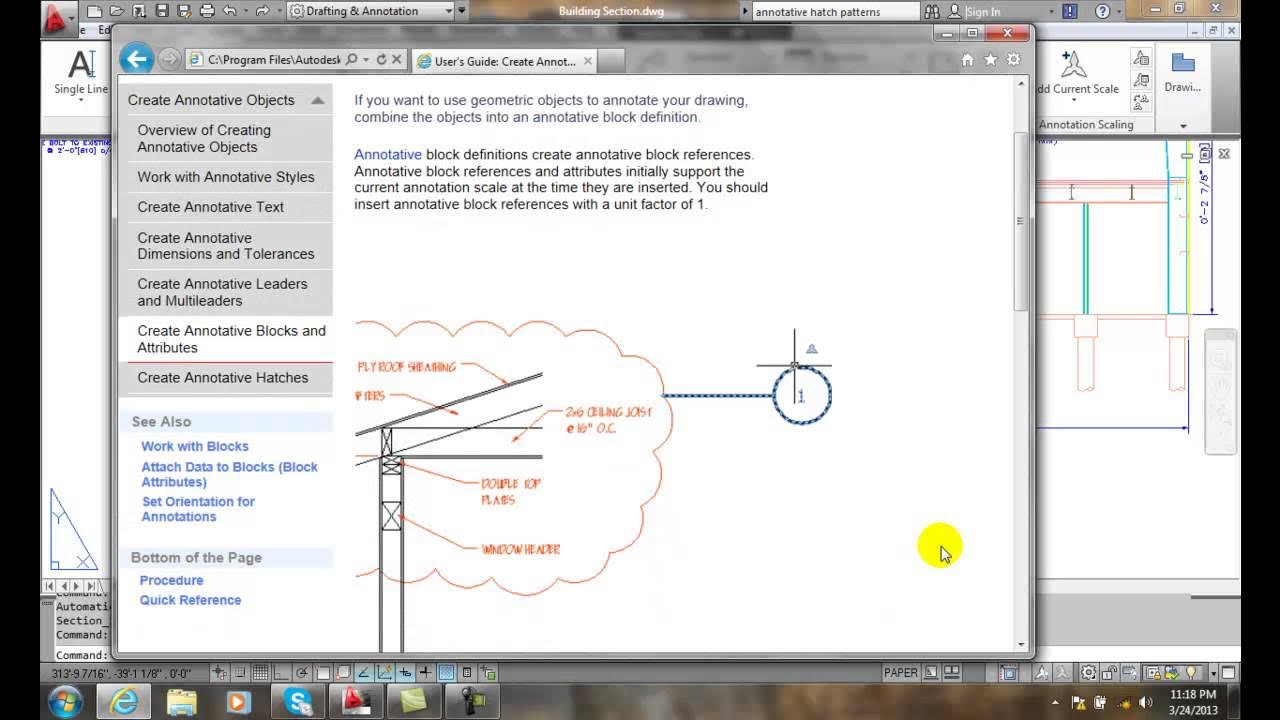The image size is (1280, 720).
Task: Collapse the Create Annotative Objects section
Action: [x=318, y=100]
